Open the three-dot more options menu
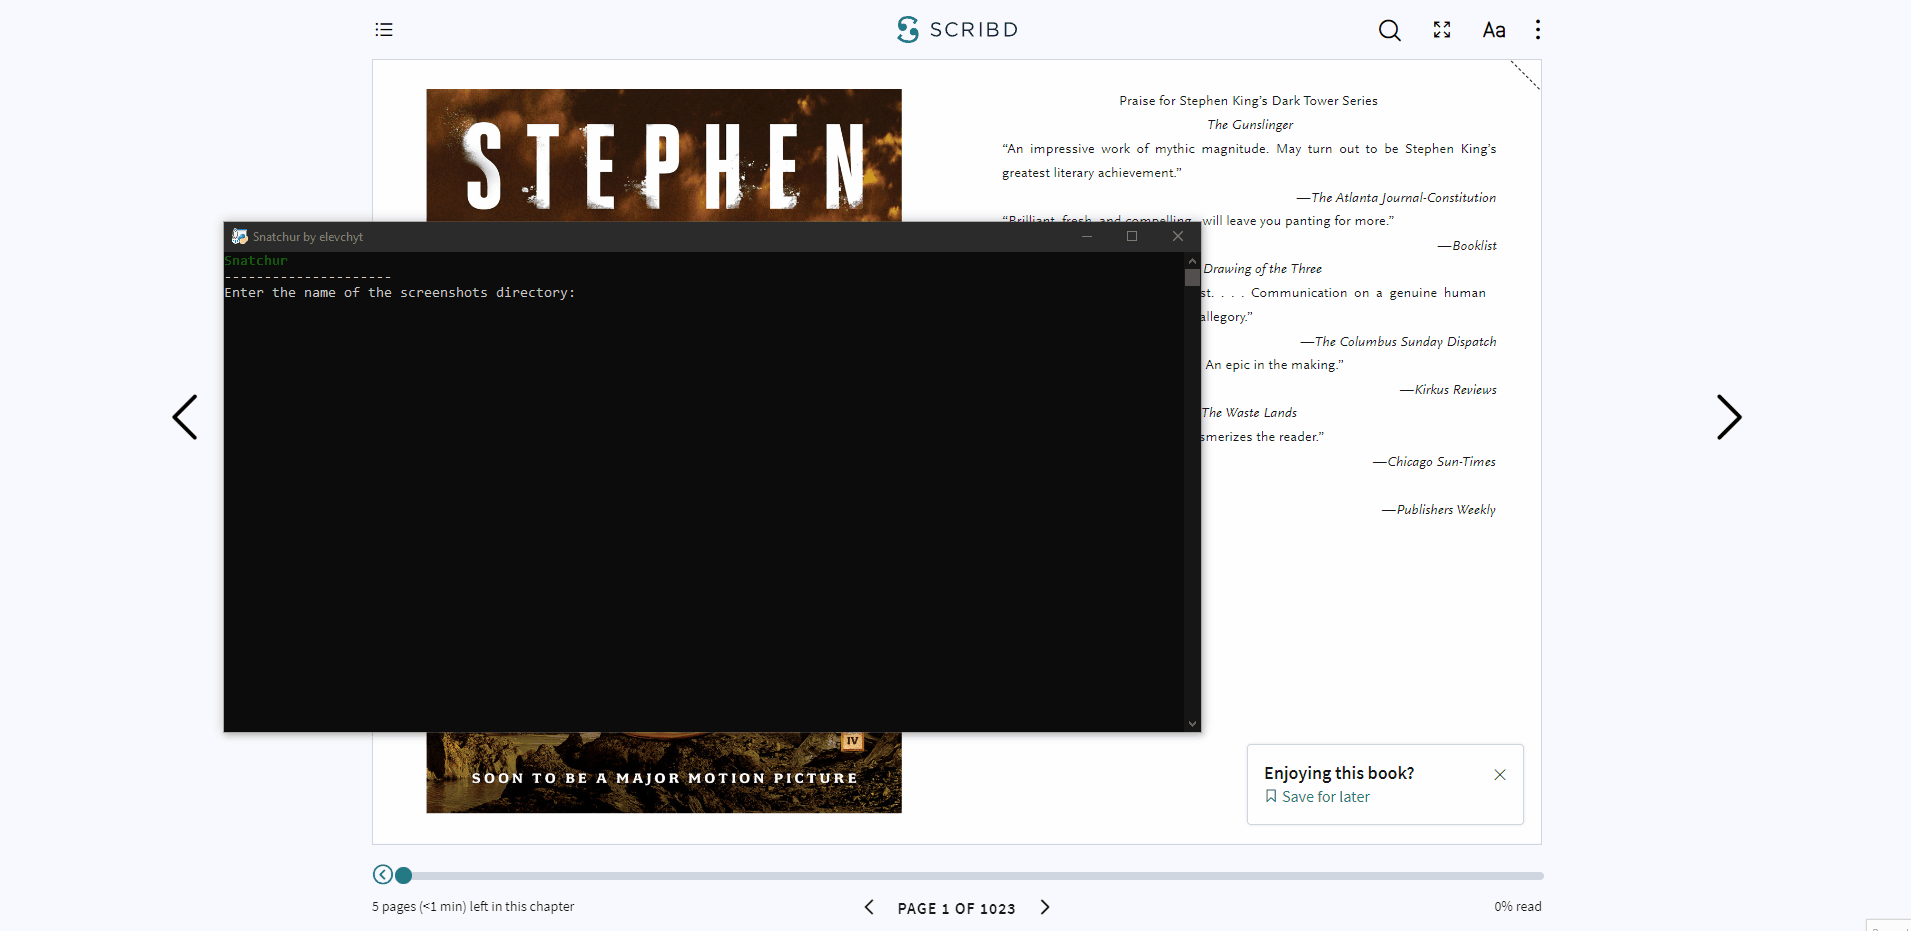1911x931 pixels. click(x=1538, y=30)
